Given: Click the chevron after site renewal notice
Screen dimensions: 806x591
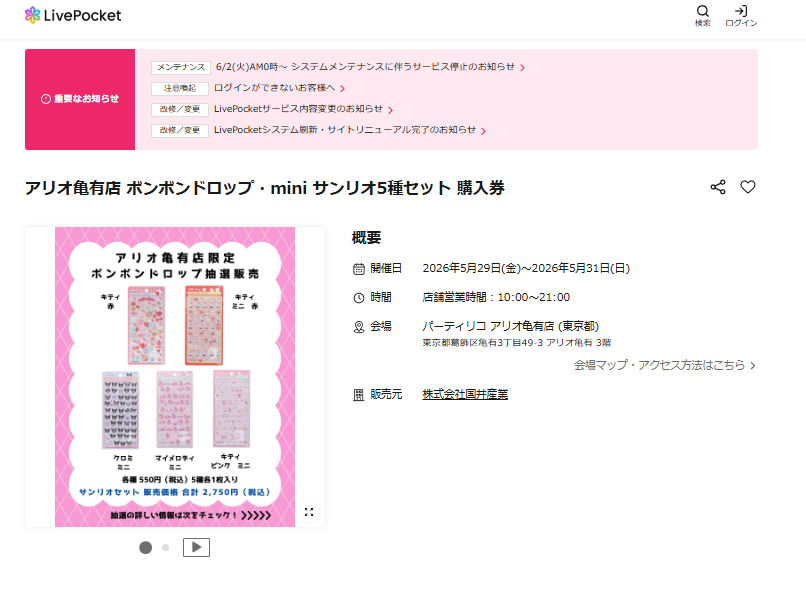Looking at the screenshot, I should point(483,132).
